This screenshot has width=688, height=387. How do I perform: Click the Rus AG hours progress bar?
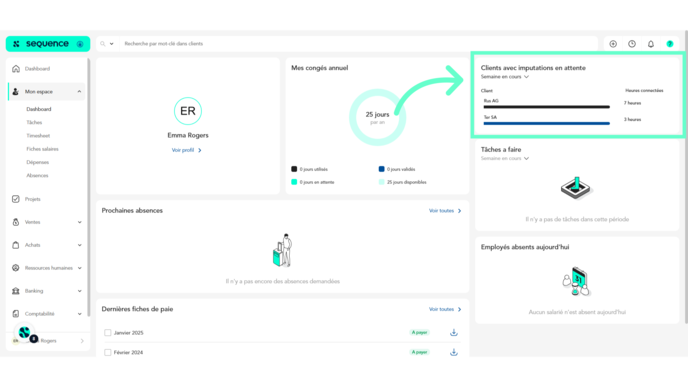546,107
